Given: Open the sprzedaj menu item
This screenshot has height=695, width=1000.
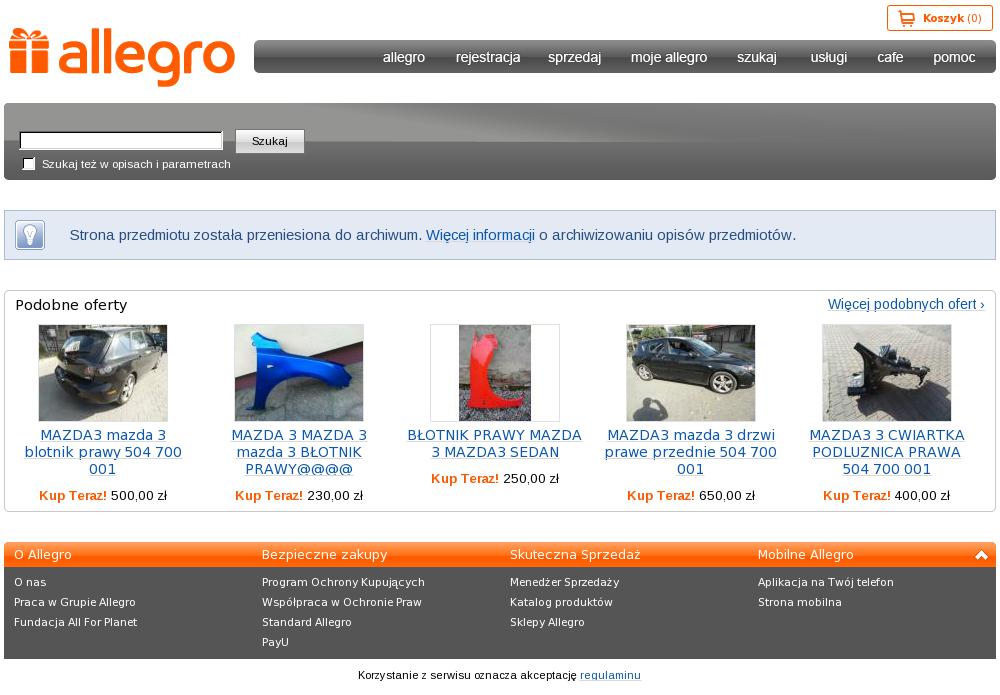Looking at the screenshot, I should pyautogui.click(x=574, y=57).
